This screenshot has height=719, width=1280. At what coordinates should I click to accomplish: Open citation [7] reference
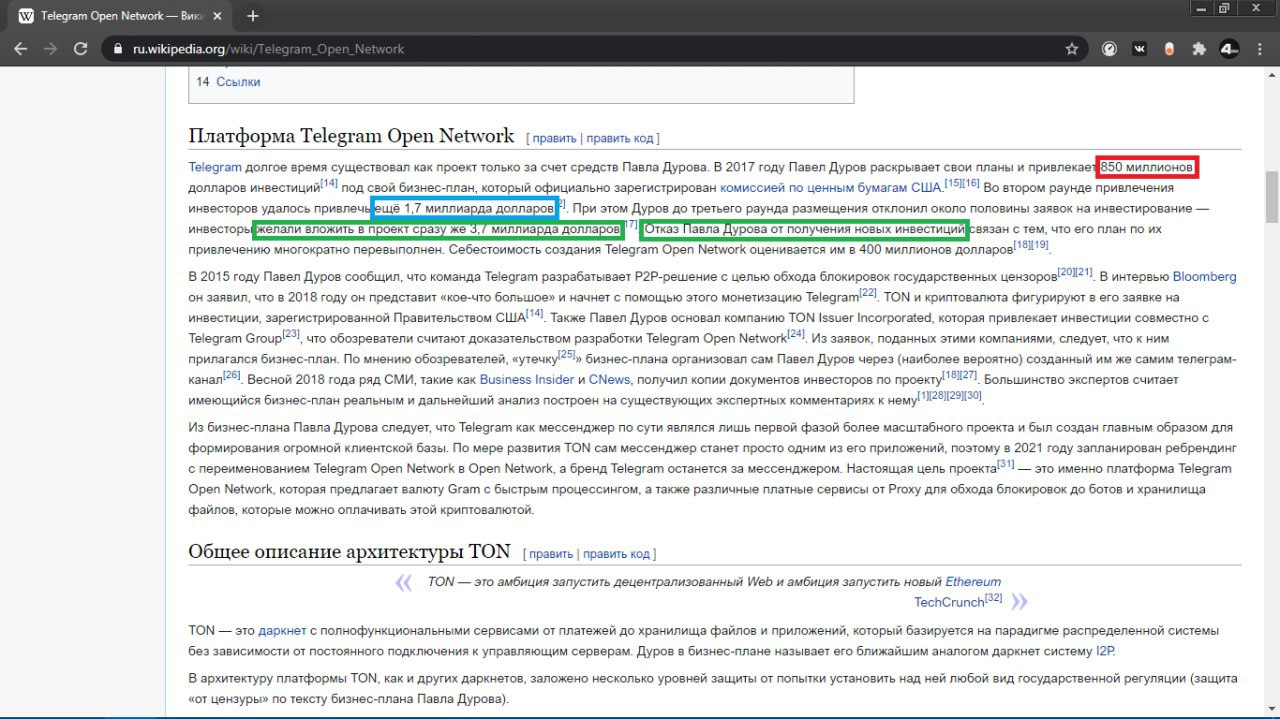[x=632, y=225]
